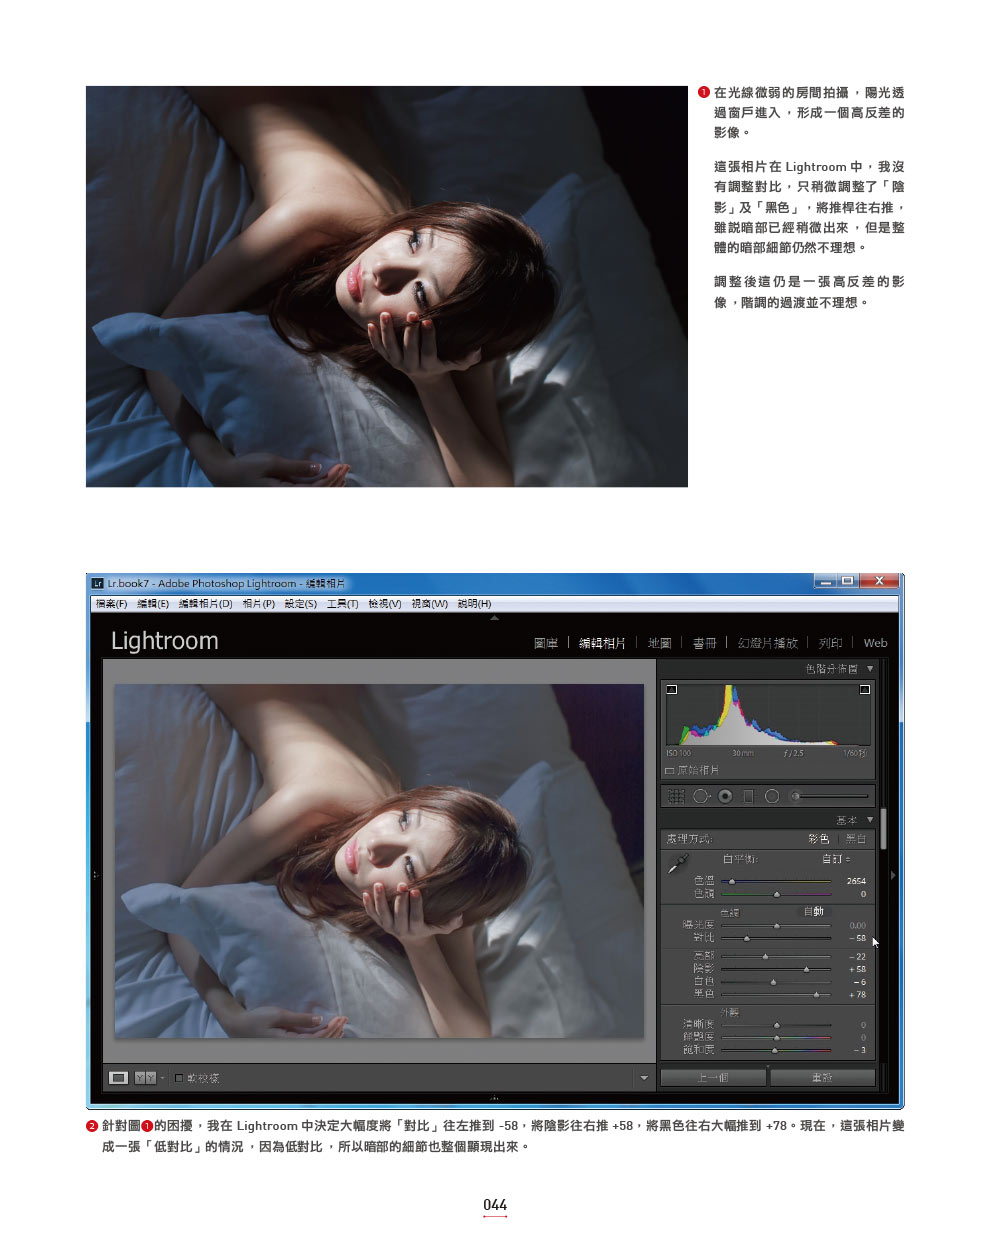Click the 色溫 slider handle
This screenshot has height=1238, width=1000.
point(732,881)
